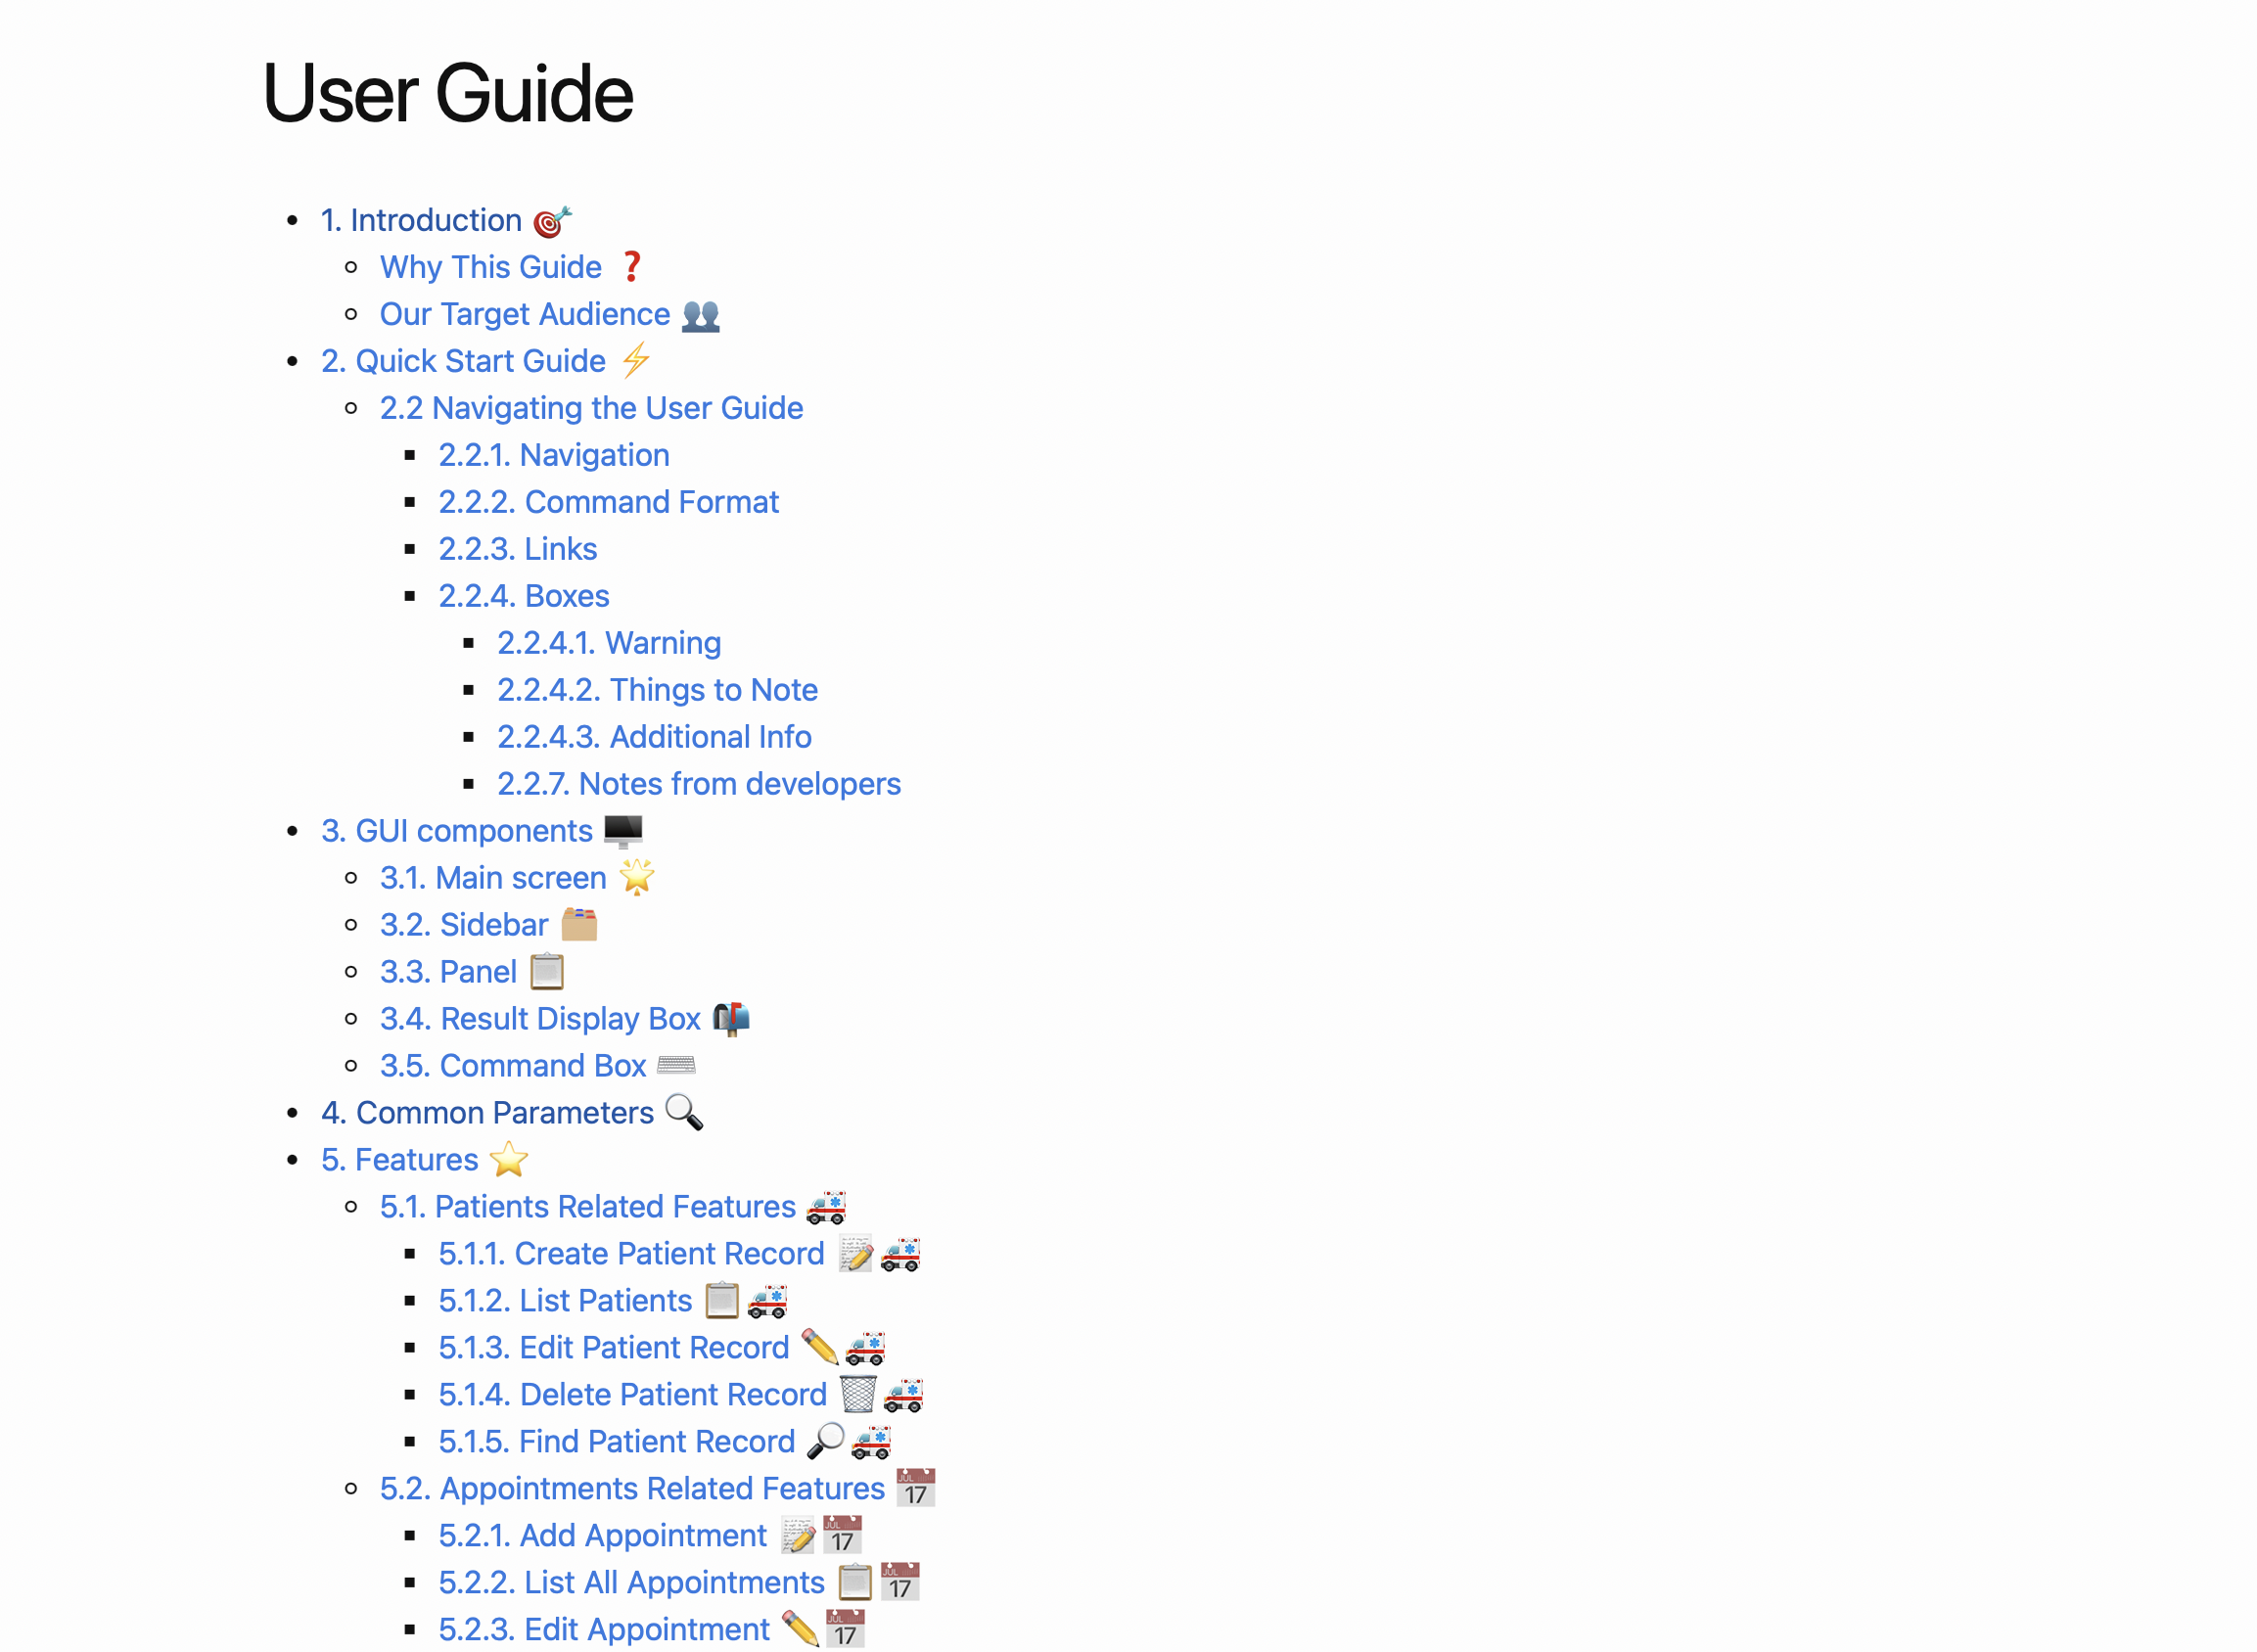Expand the 2.2.4 Boxes subsection
2257x1652 pixels.
tap(524, 594)
